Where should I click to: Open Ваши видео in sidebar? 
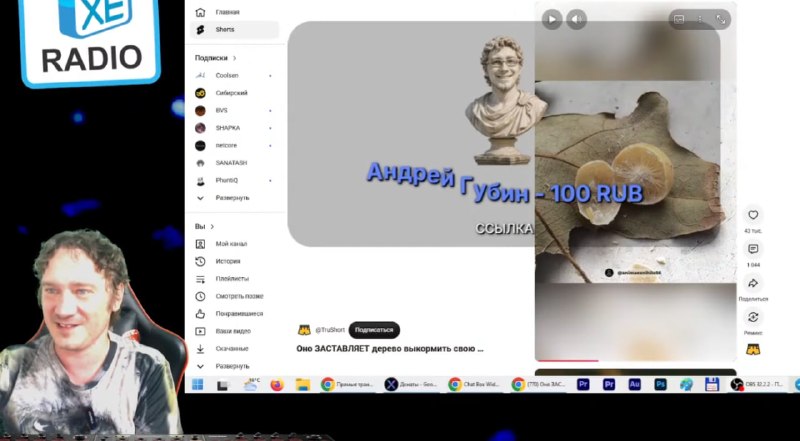235,331
